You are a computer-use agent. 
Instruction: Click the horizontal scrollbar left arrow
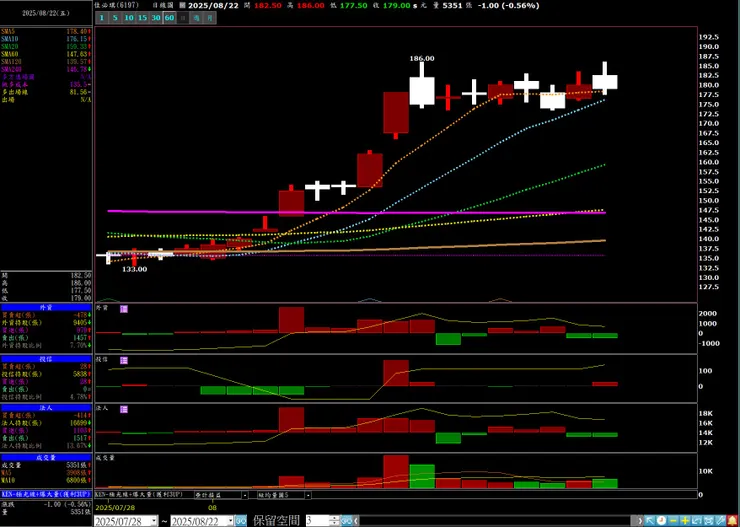click(x=355, y=521)
